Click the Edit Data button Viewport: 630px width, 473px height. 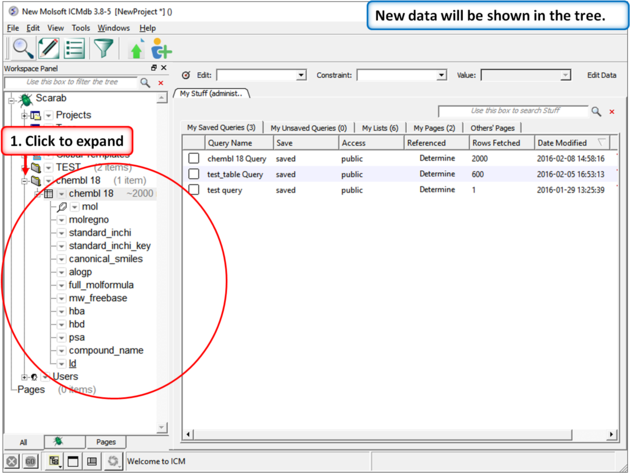pyautogui.click(x=601, y=75)
